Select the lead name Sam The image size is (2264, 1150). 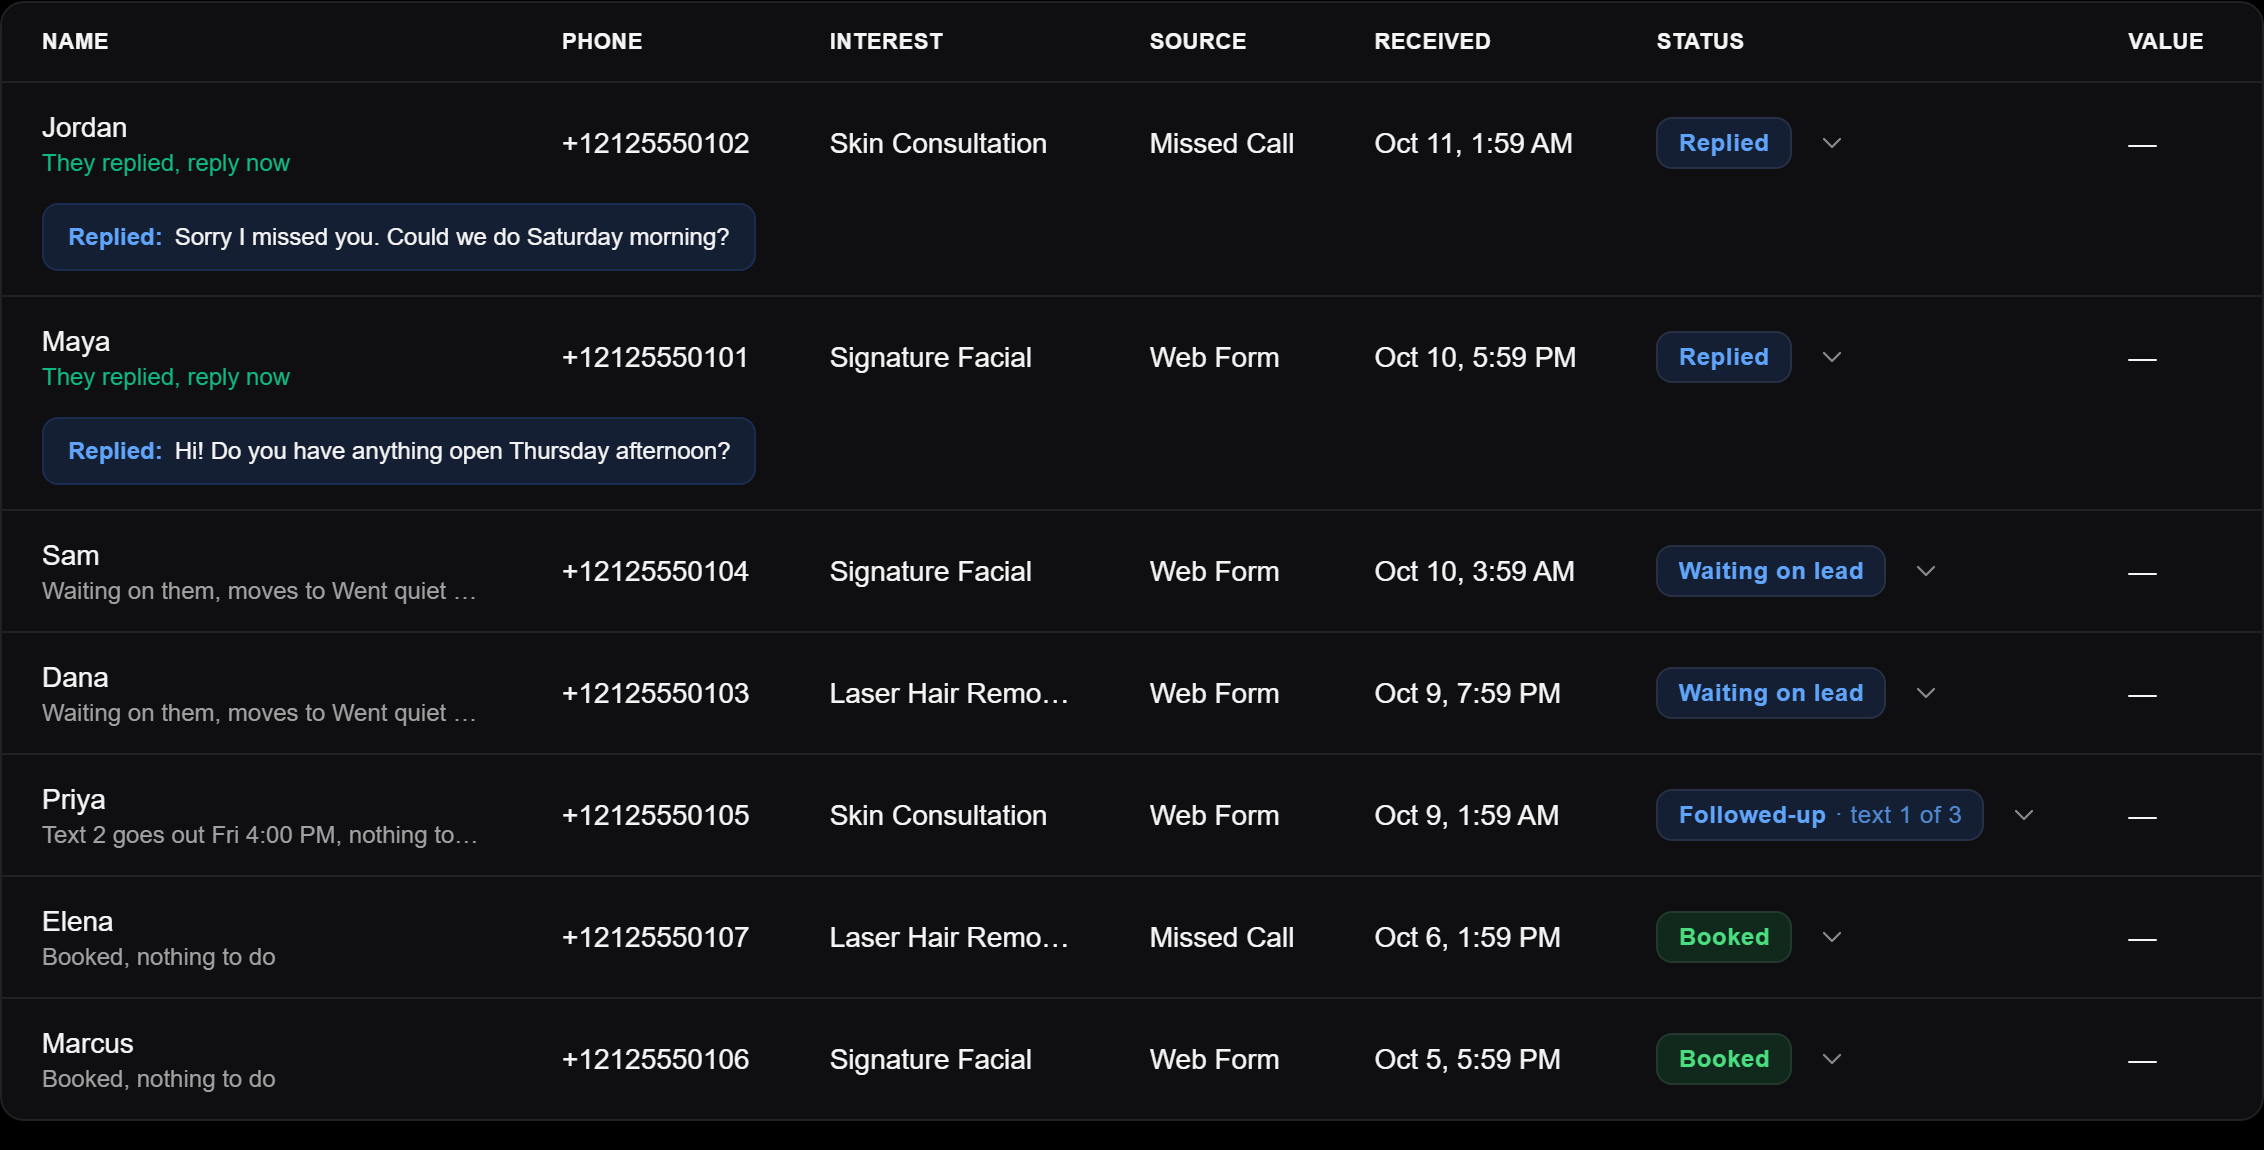click(70, 556)
